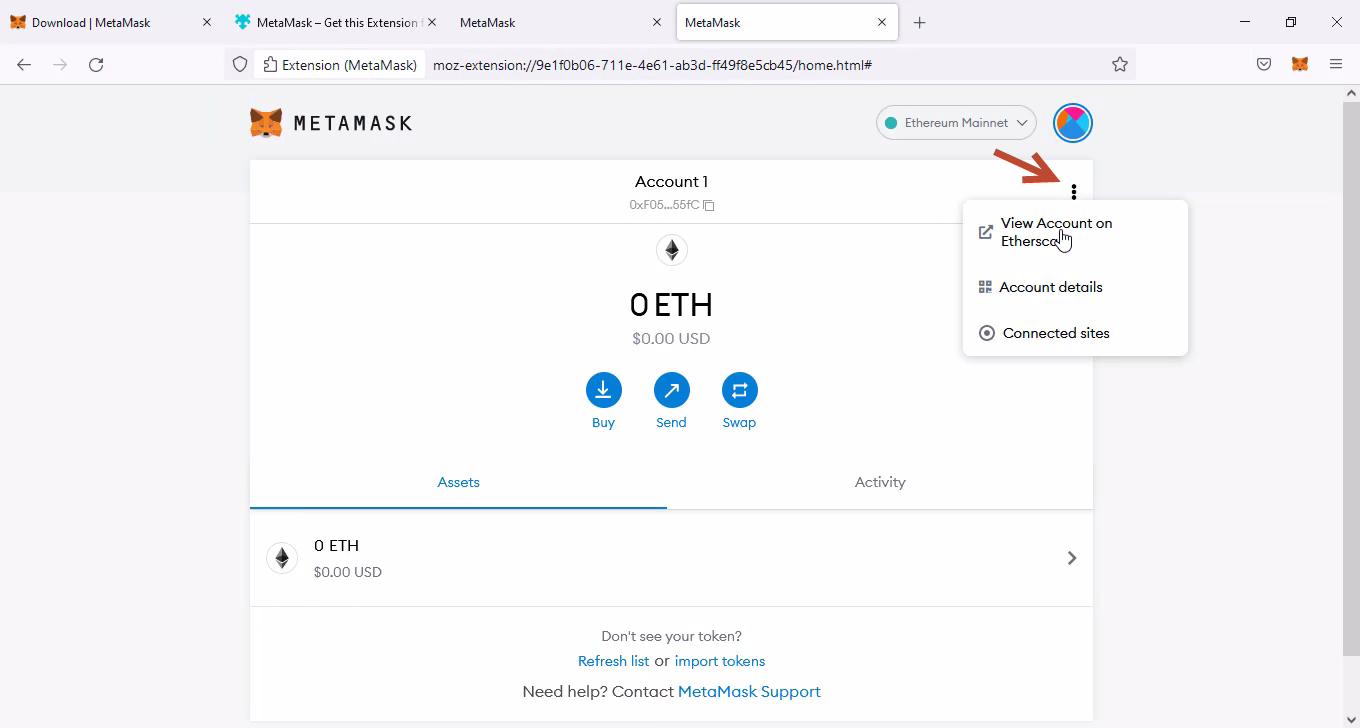
Task: Open the MetaMask extension toolbar icon
Action: click(x=1299, y=64)
